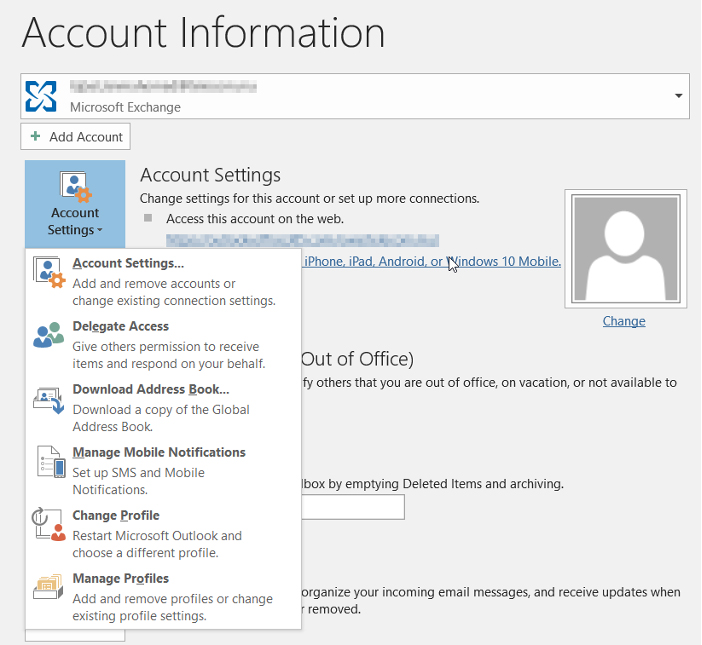
Task: Expand the account selector dropdown arrow
Action: tap(678, 96)
